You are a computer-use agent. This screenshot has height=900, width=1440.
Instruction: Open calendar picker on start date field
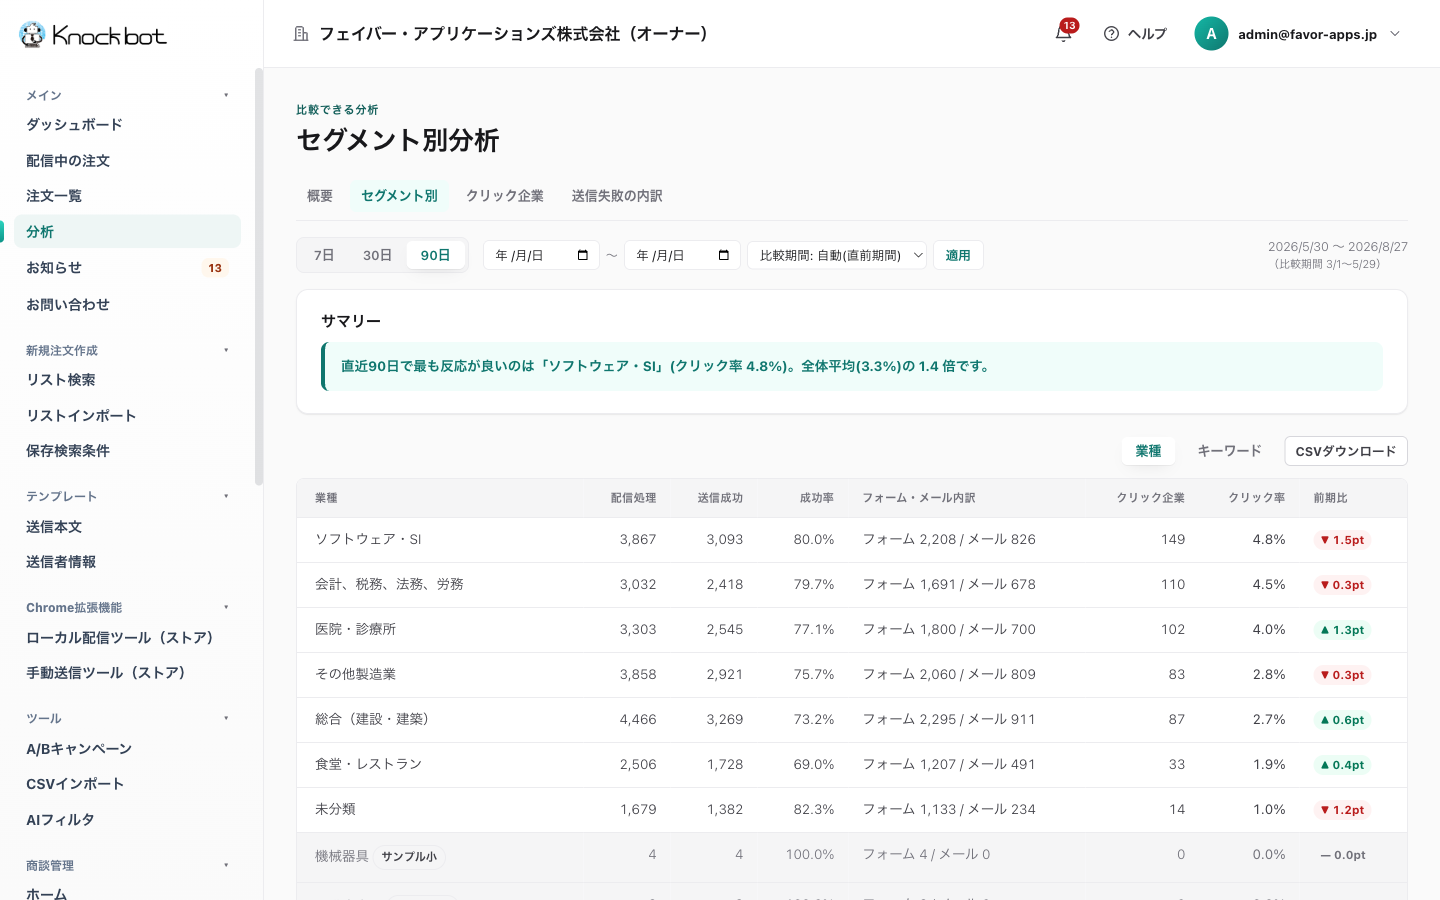[583, 255]
